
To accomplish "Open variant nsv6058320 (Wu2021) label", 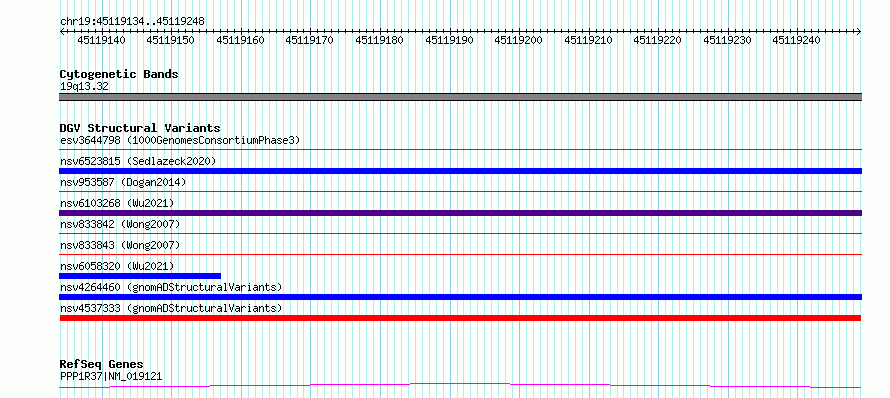I will pos(117,266).
